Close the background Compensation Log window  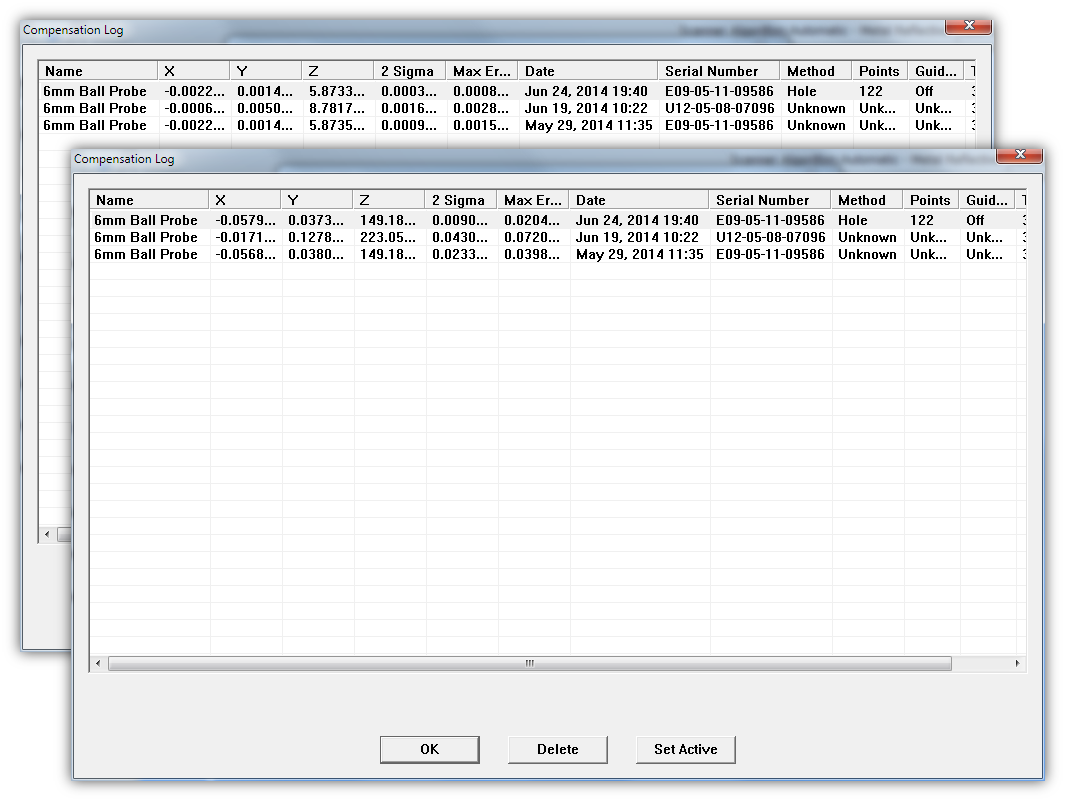pyautogui.click(x=968, y=26)
